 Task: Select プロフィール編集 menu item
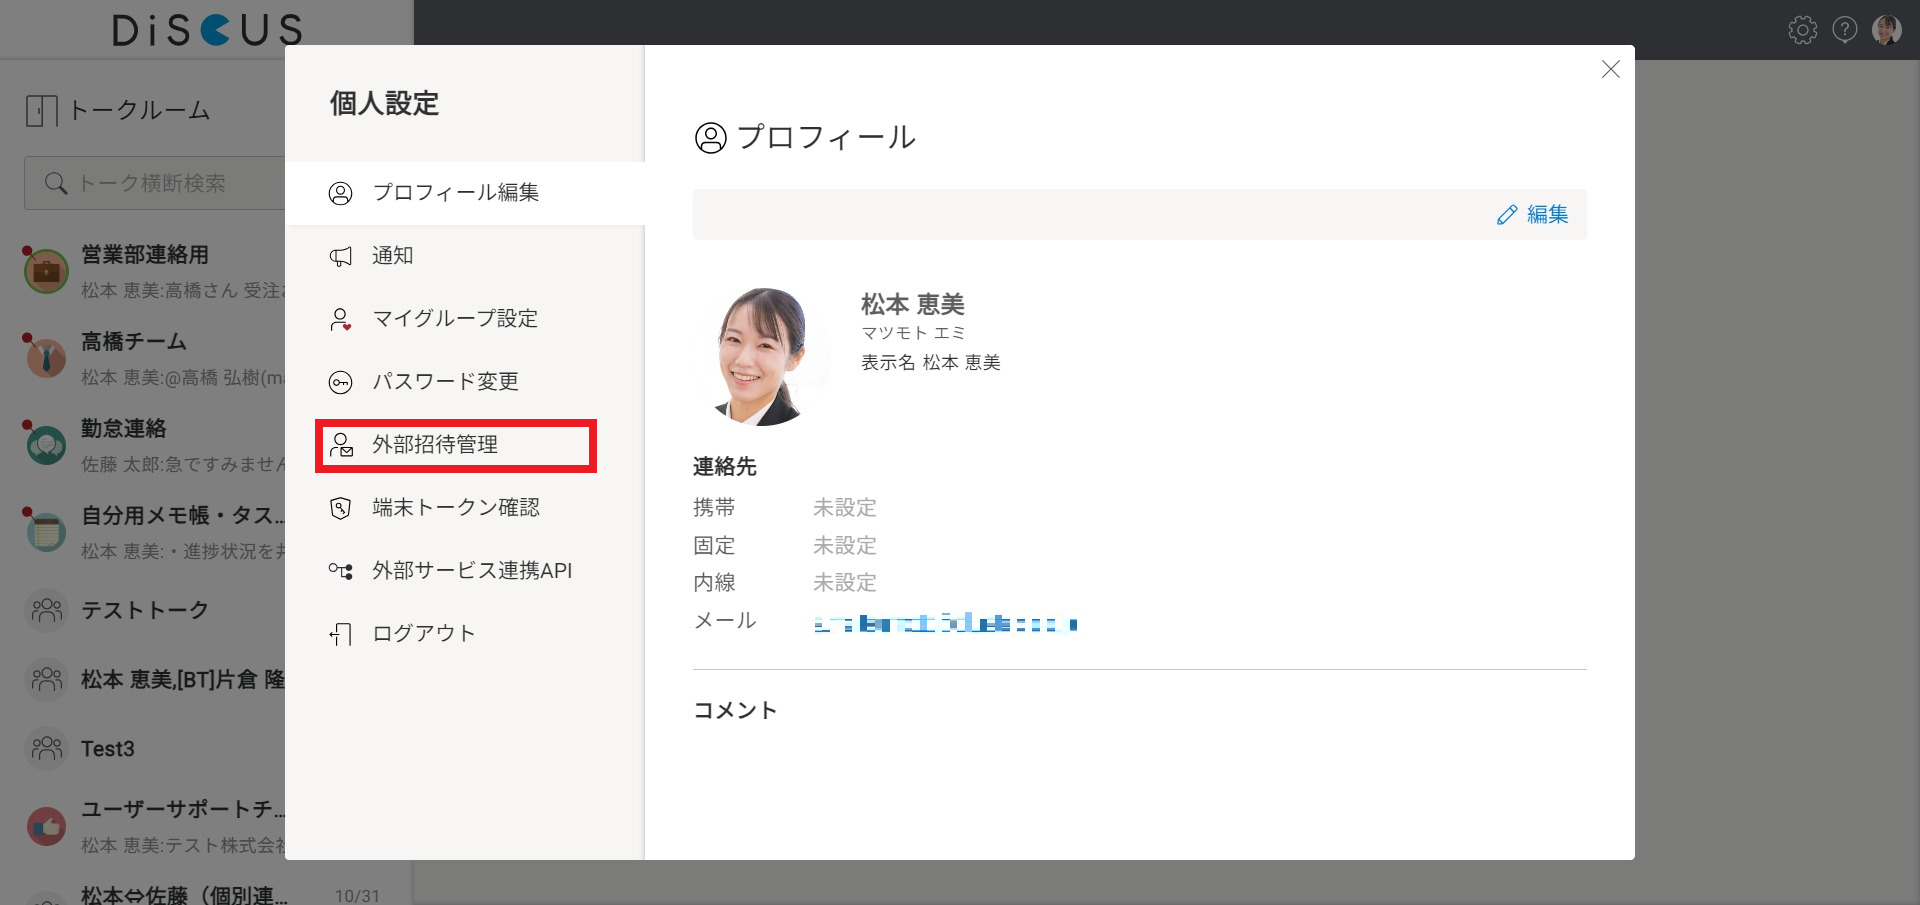[465, 193]
